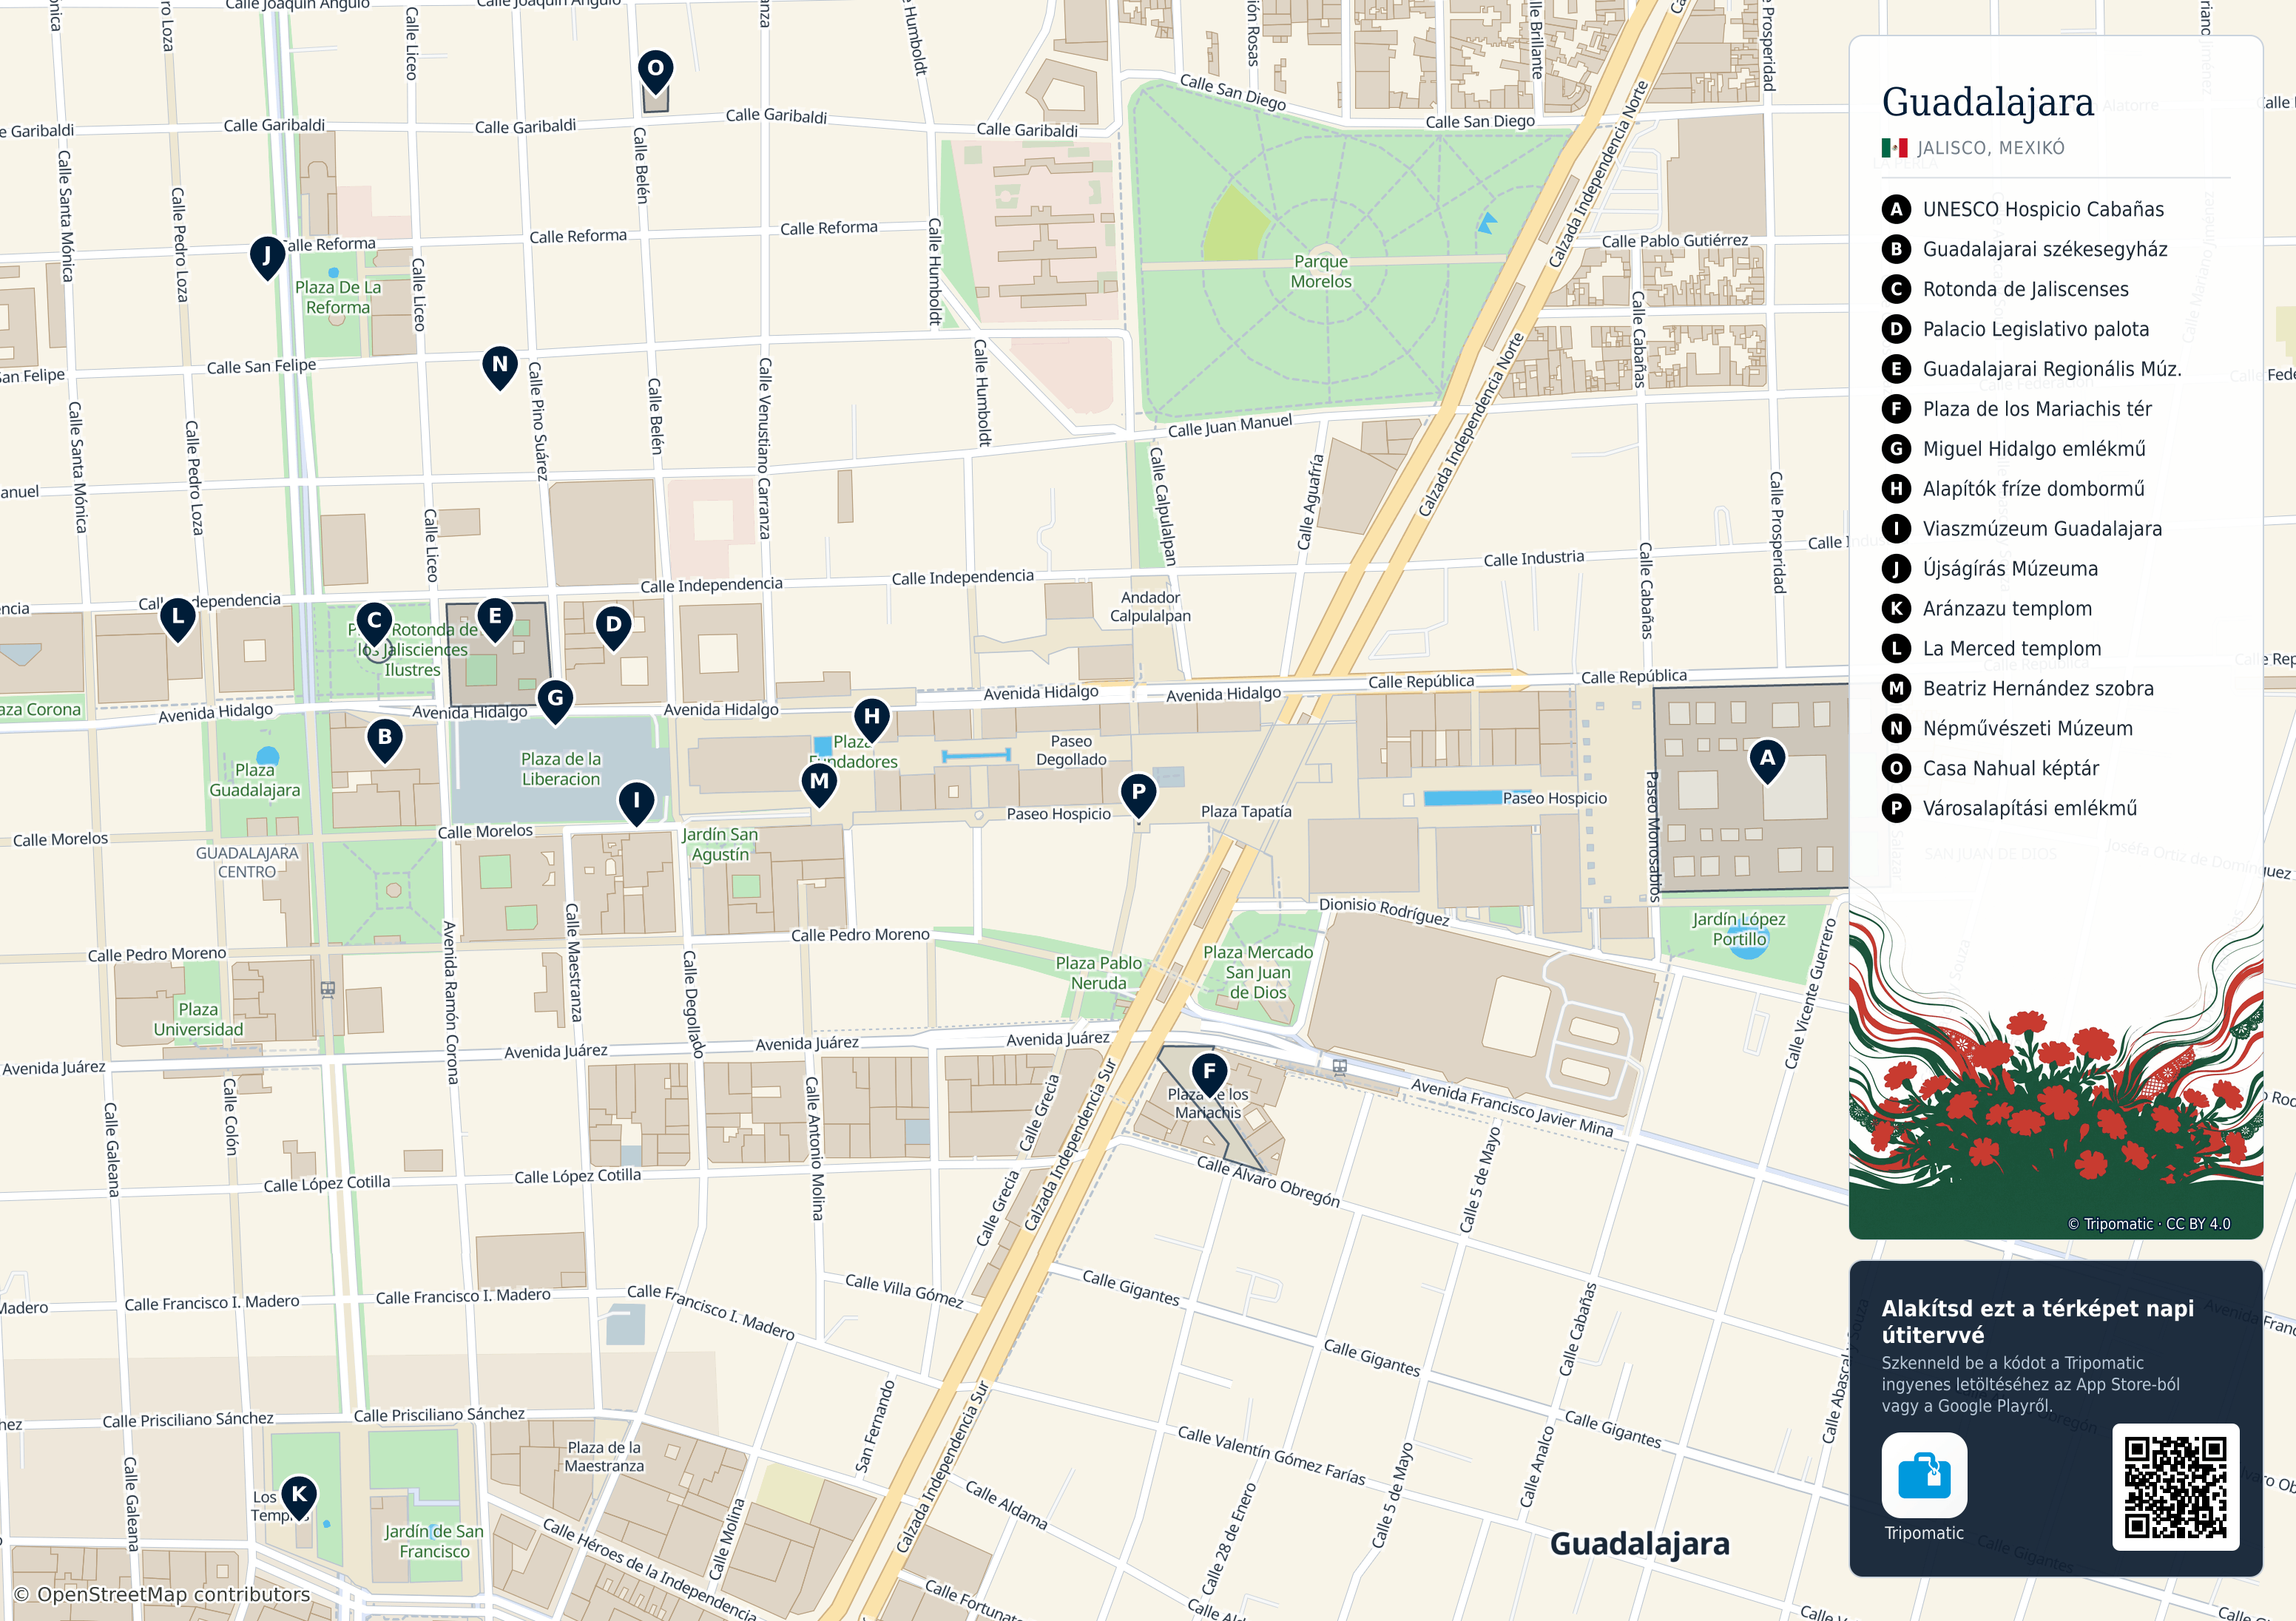Click map pin D on Calle Independencia block

pos(613,627)
